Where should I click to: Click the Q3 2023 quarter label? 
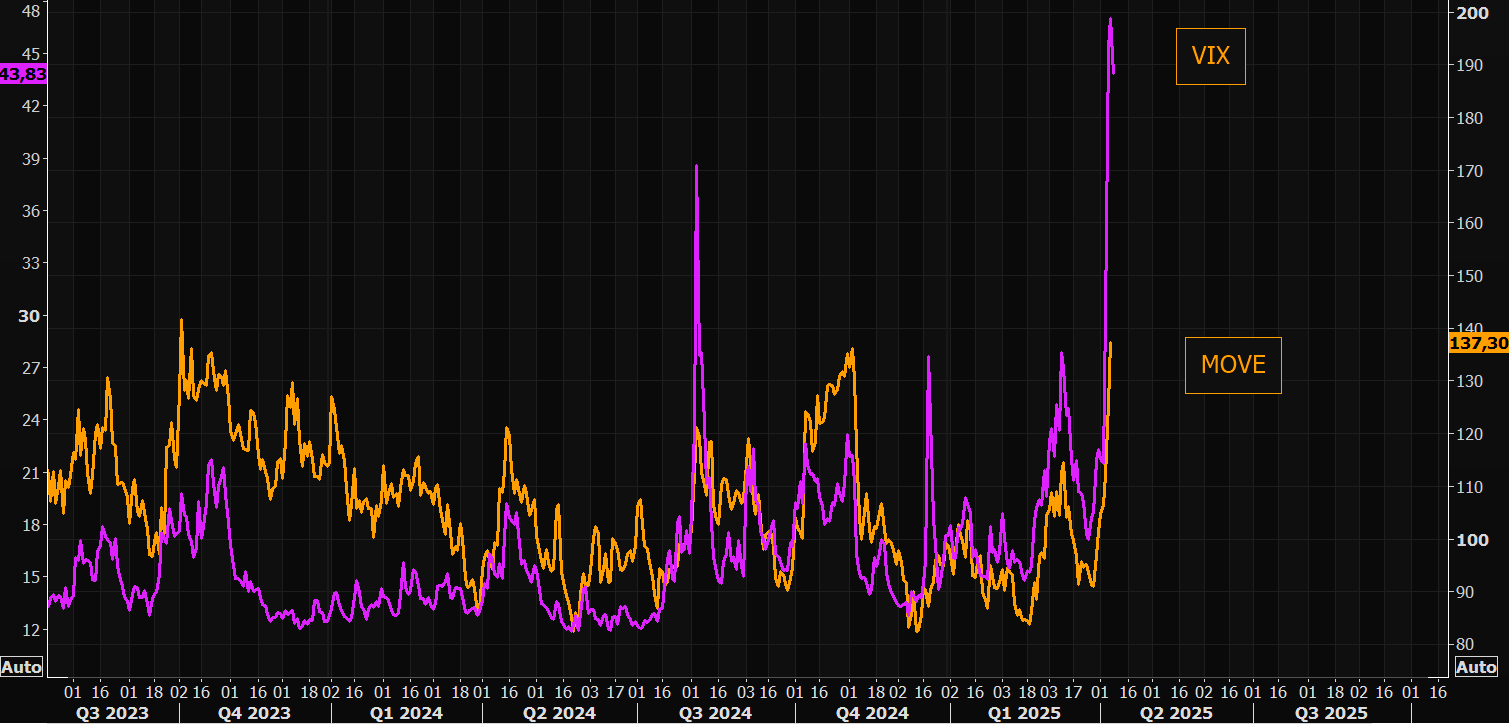111,713
